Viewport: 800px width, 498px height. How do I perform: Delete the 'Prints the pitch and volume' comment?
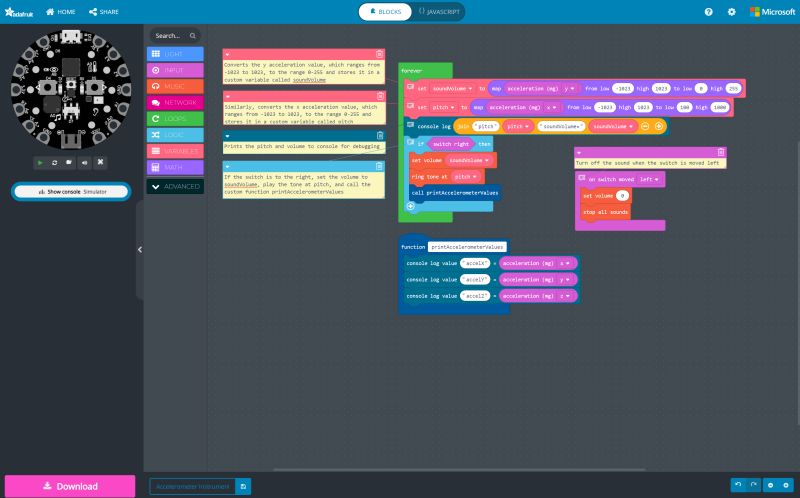[x=380, y=135]
